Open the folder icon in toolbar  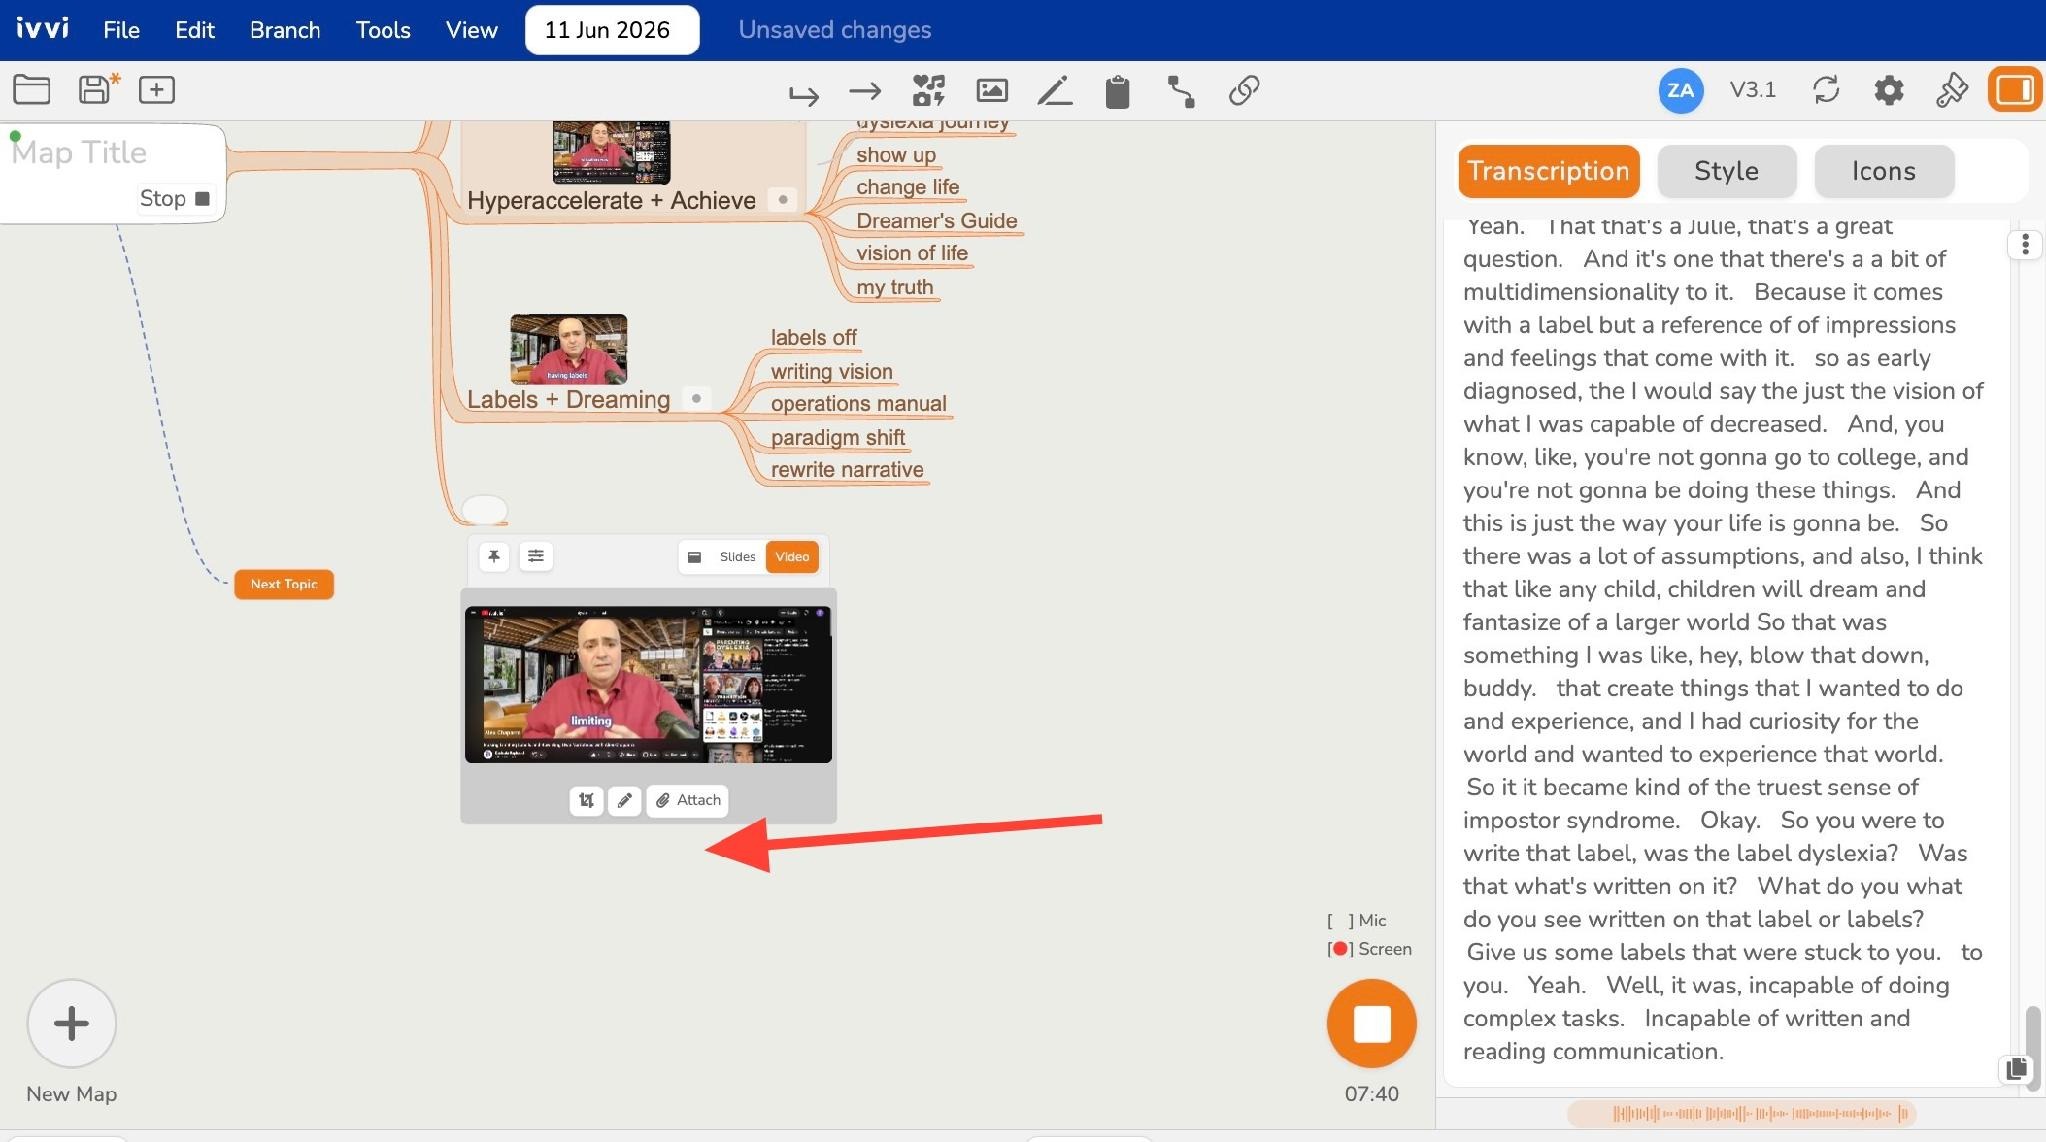pyautogui.click(x=32, y=90)
